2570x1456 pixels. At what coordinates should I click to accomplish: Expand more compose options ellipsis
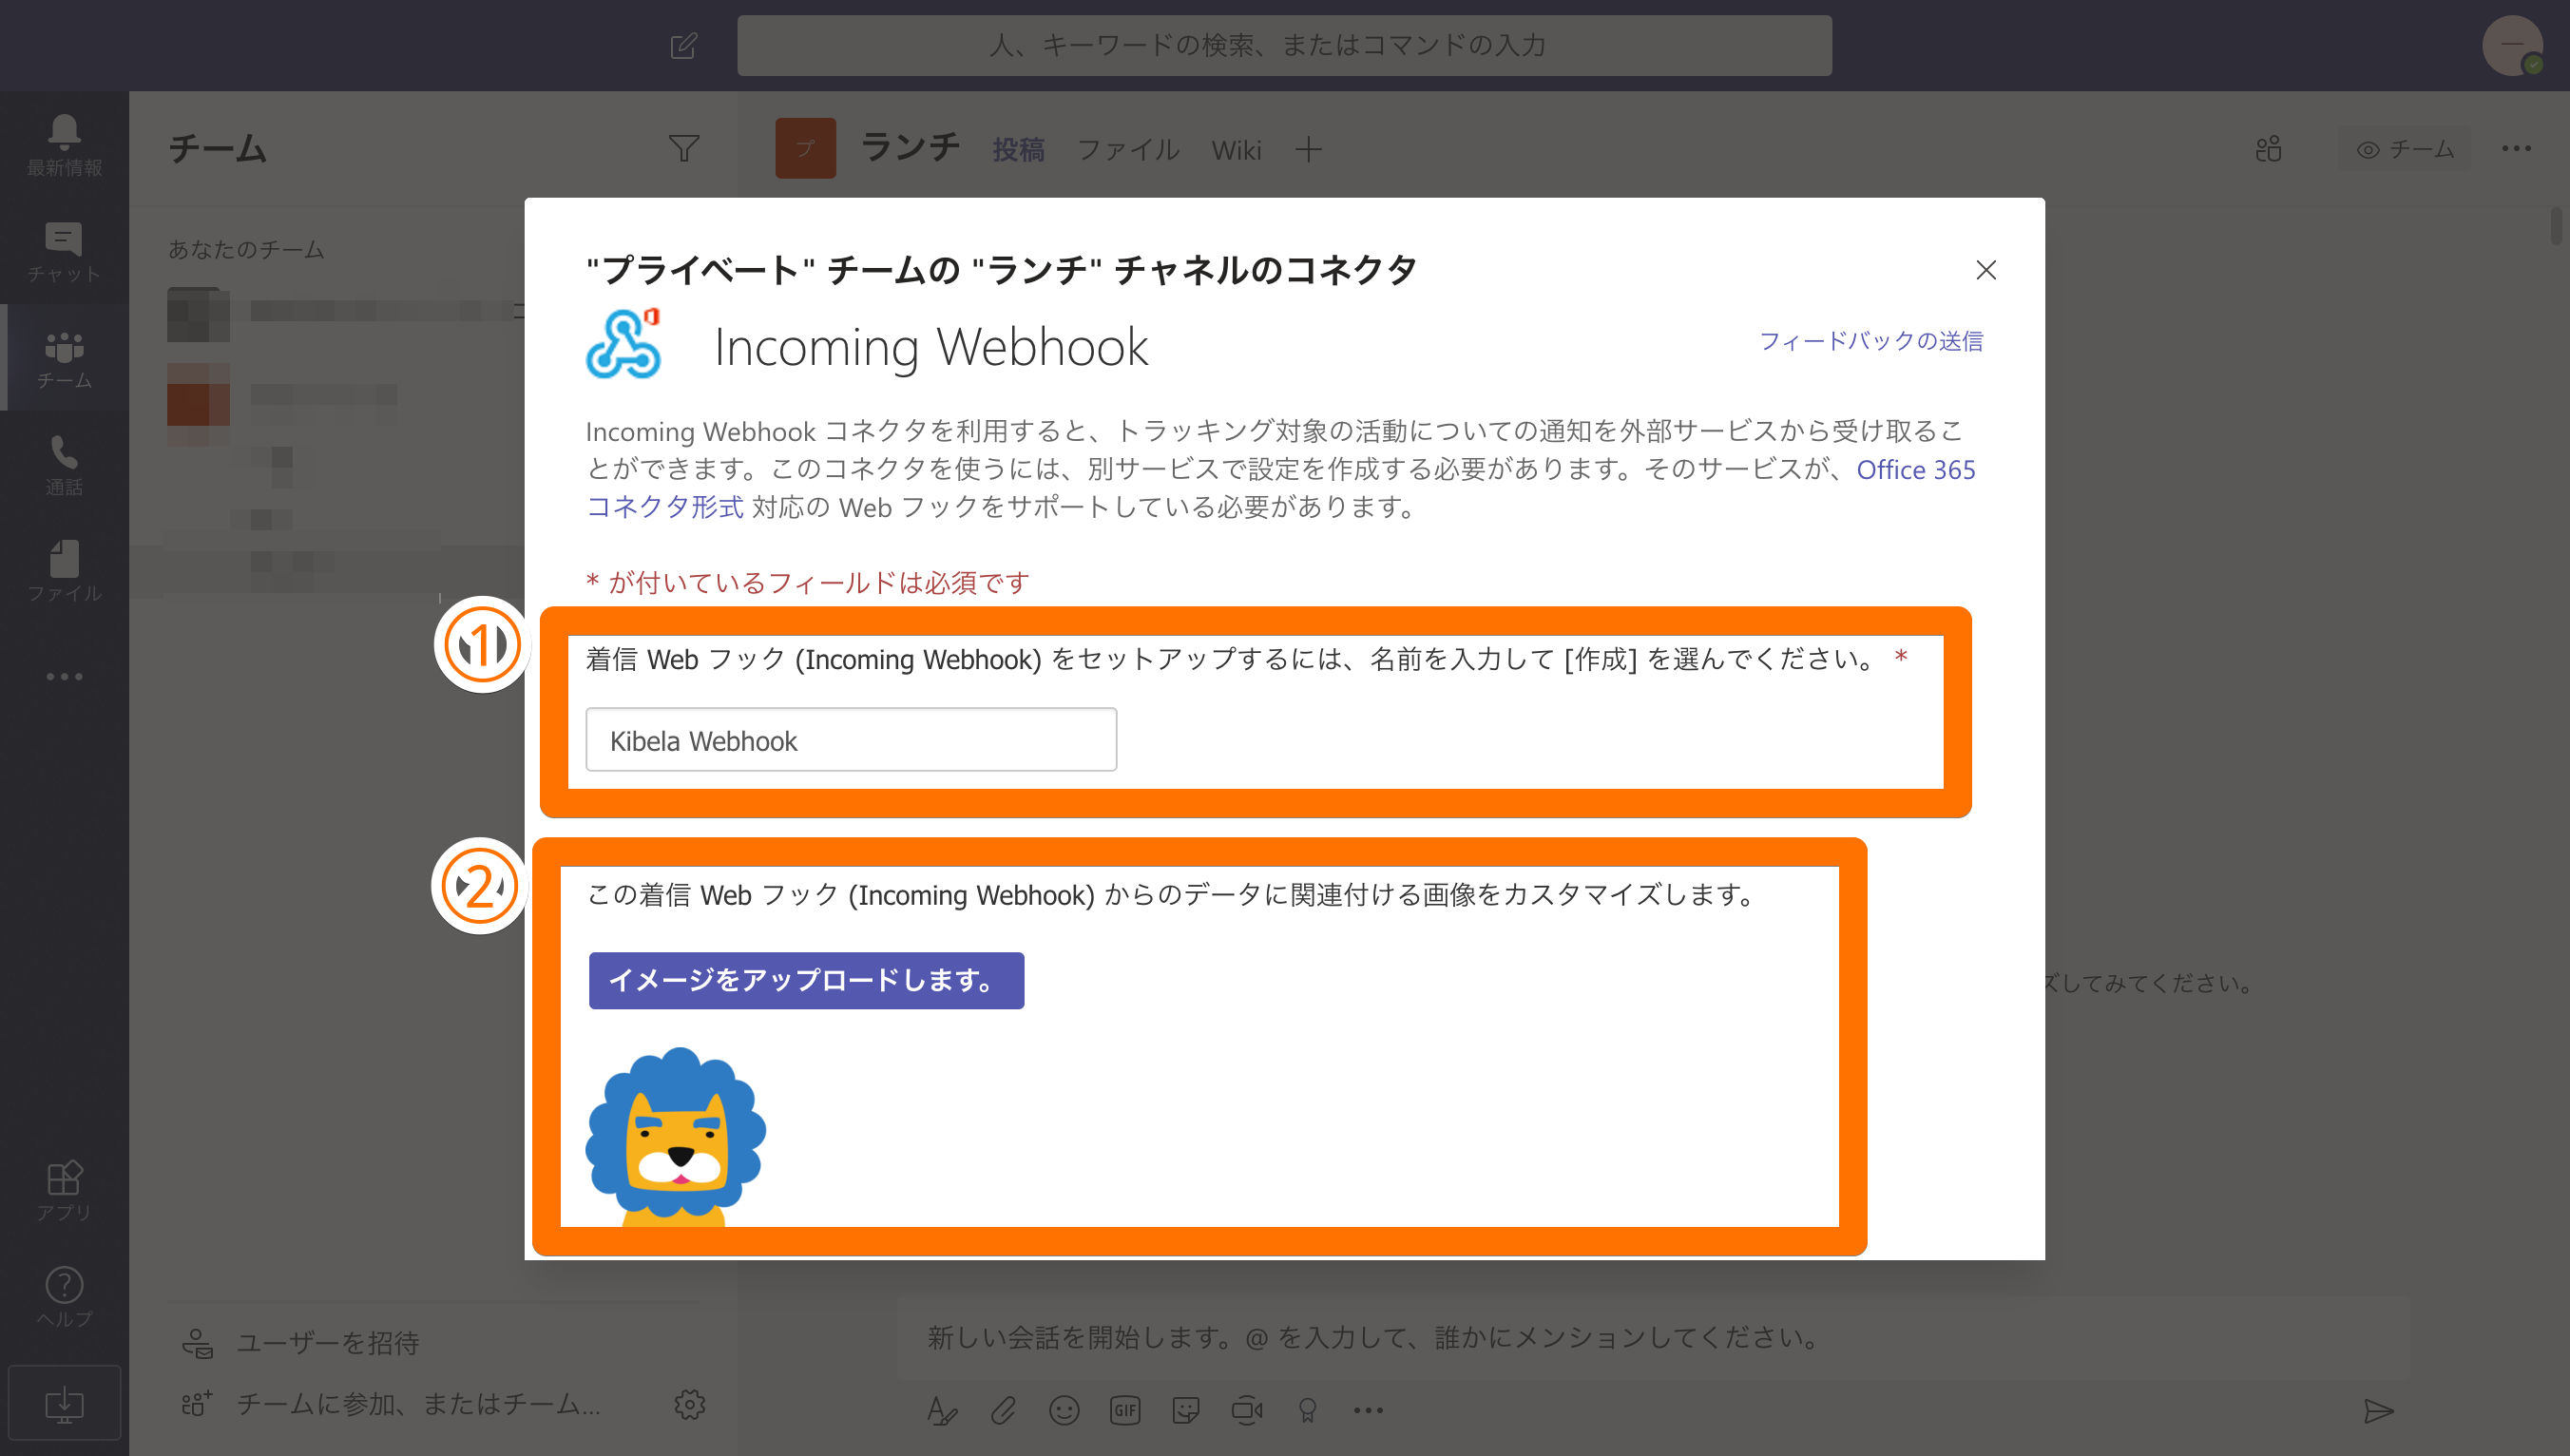coord(1368,1410)
